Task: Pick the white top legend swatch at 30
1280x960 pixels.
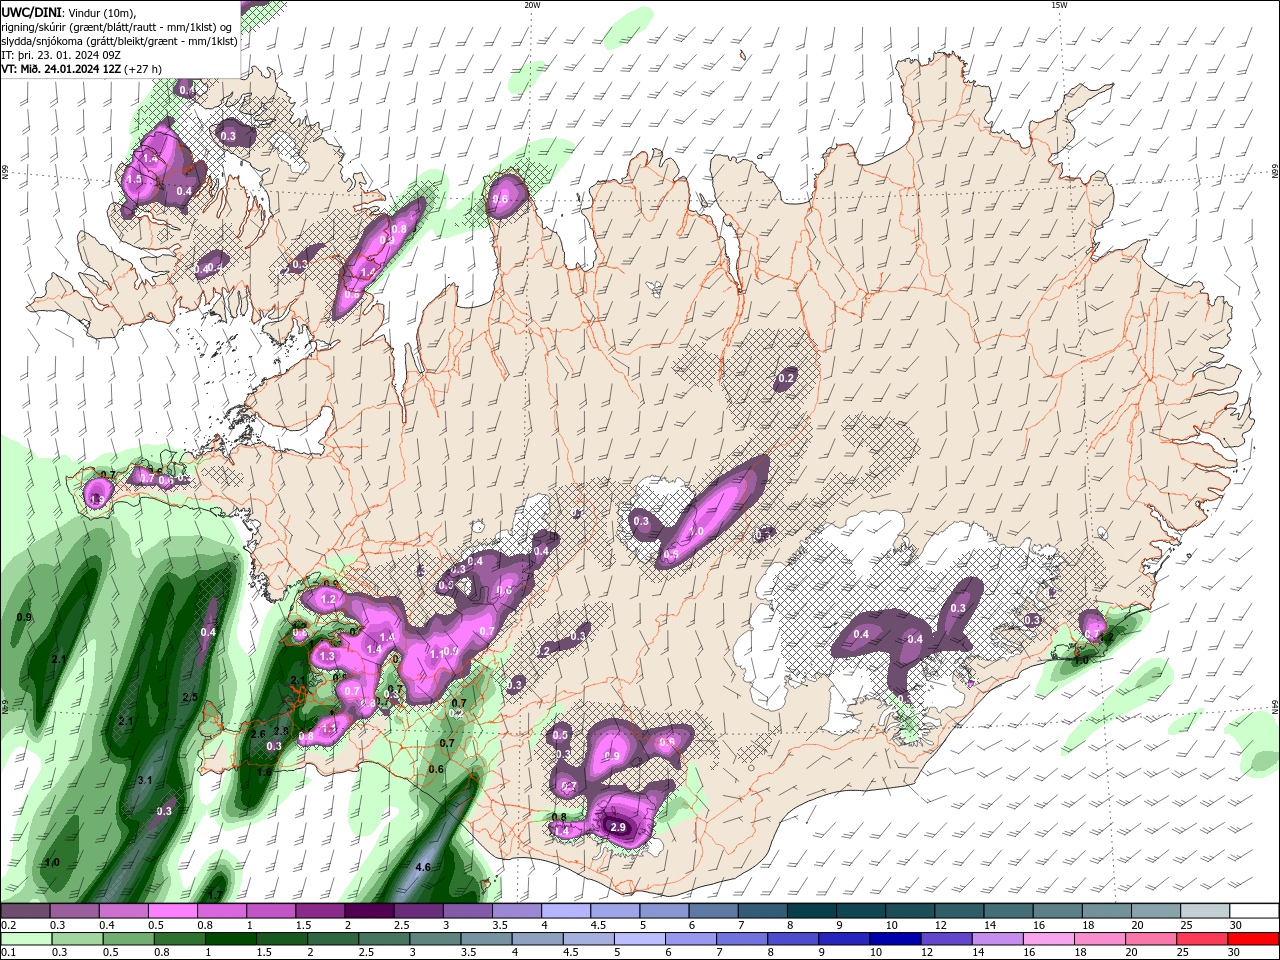Action: click(x=1254, y=911)
